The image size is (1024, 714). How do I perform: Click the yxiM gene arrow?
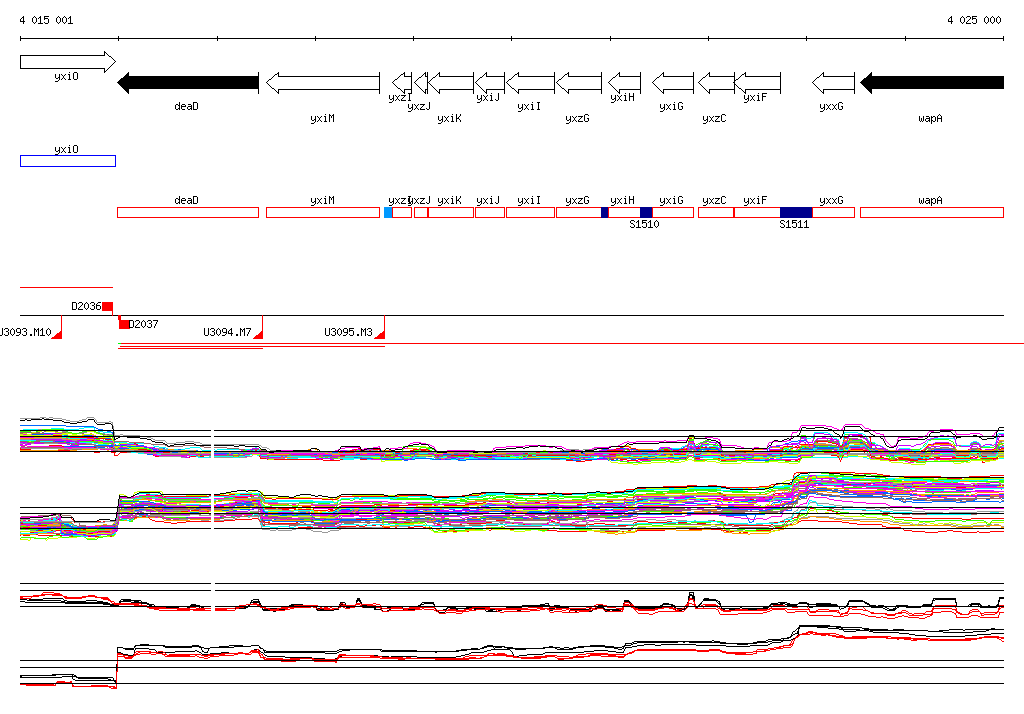coord(323,83)
